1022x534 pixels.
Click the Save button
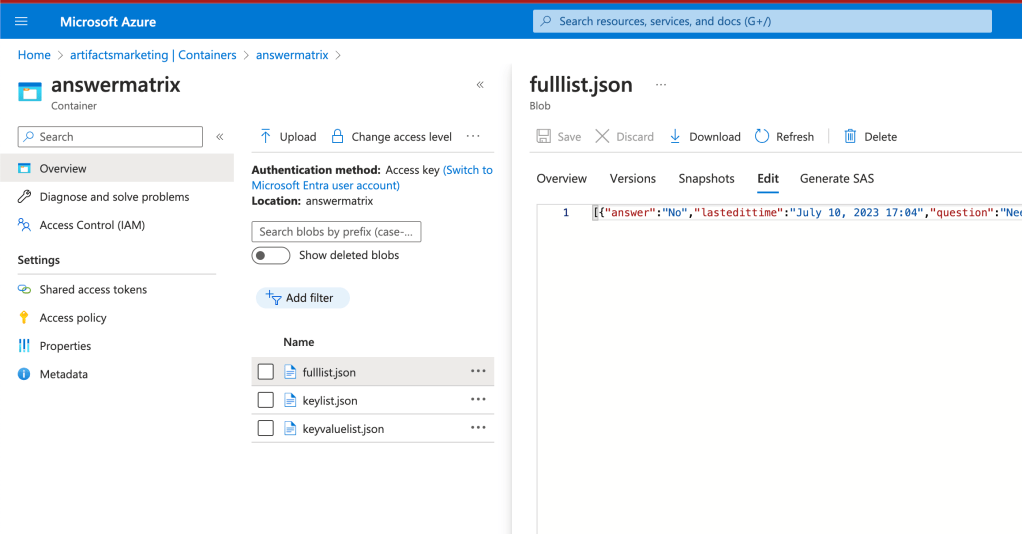click(559, 137)
